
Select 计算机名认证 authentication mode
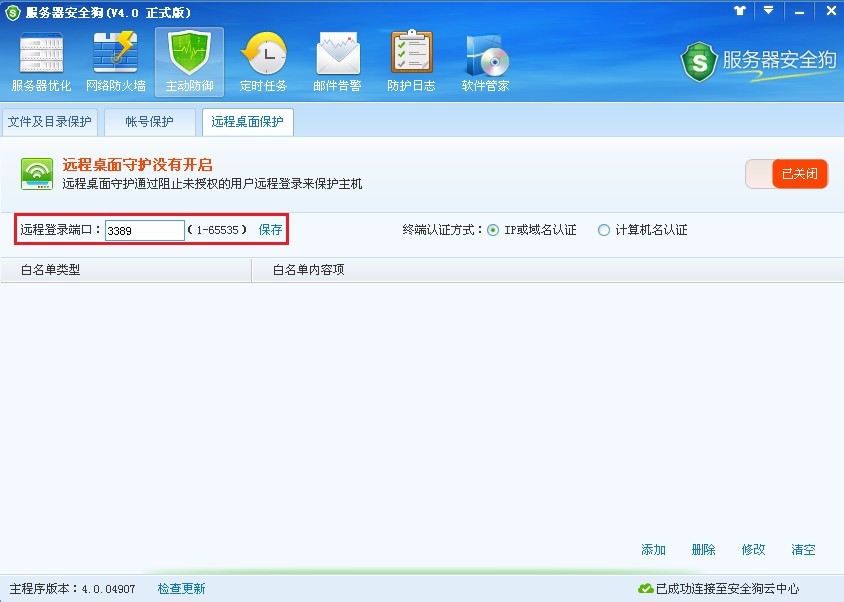pyautogui.click(x=604, y=229)
